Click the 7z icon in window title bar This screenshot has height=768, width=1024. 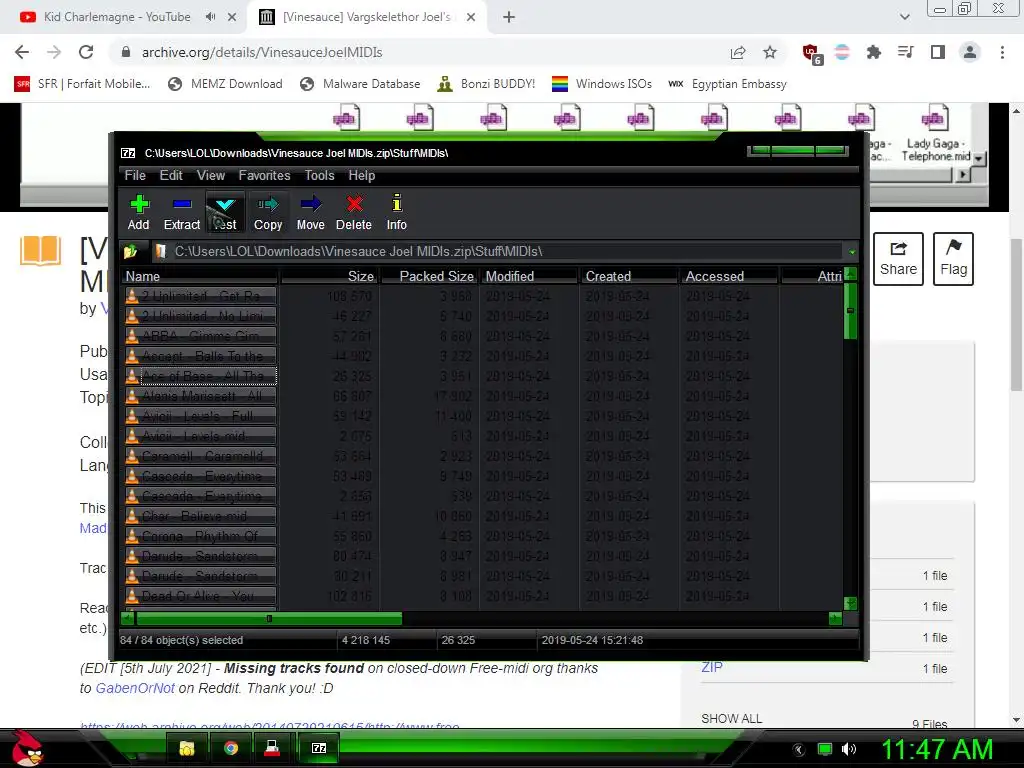pos(128,153)
